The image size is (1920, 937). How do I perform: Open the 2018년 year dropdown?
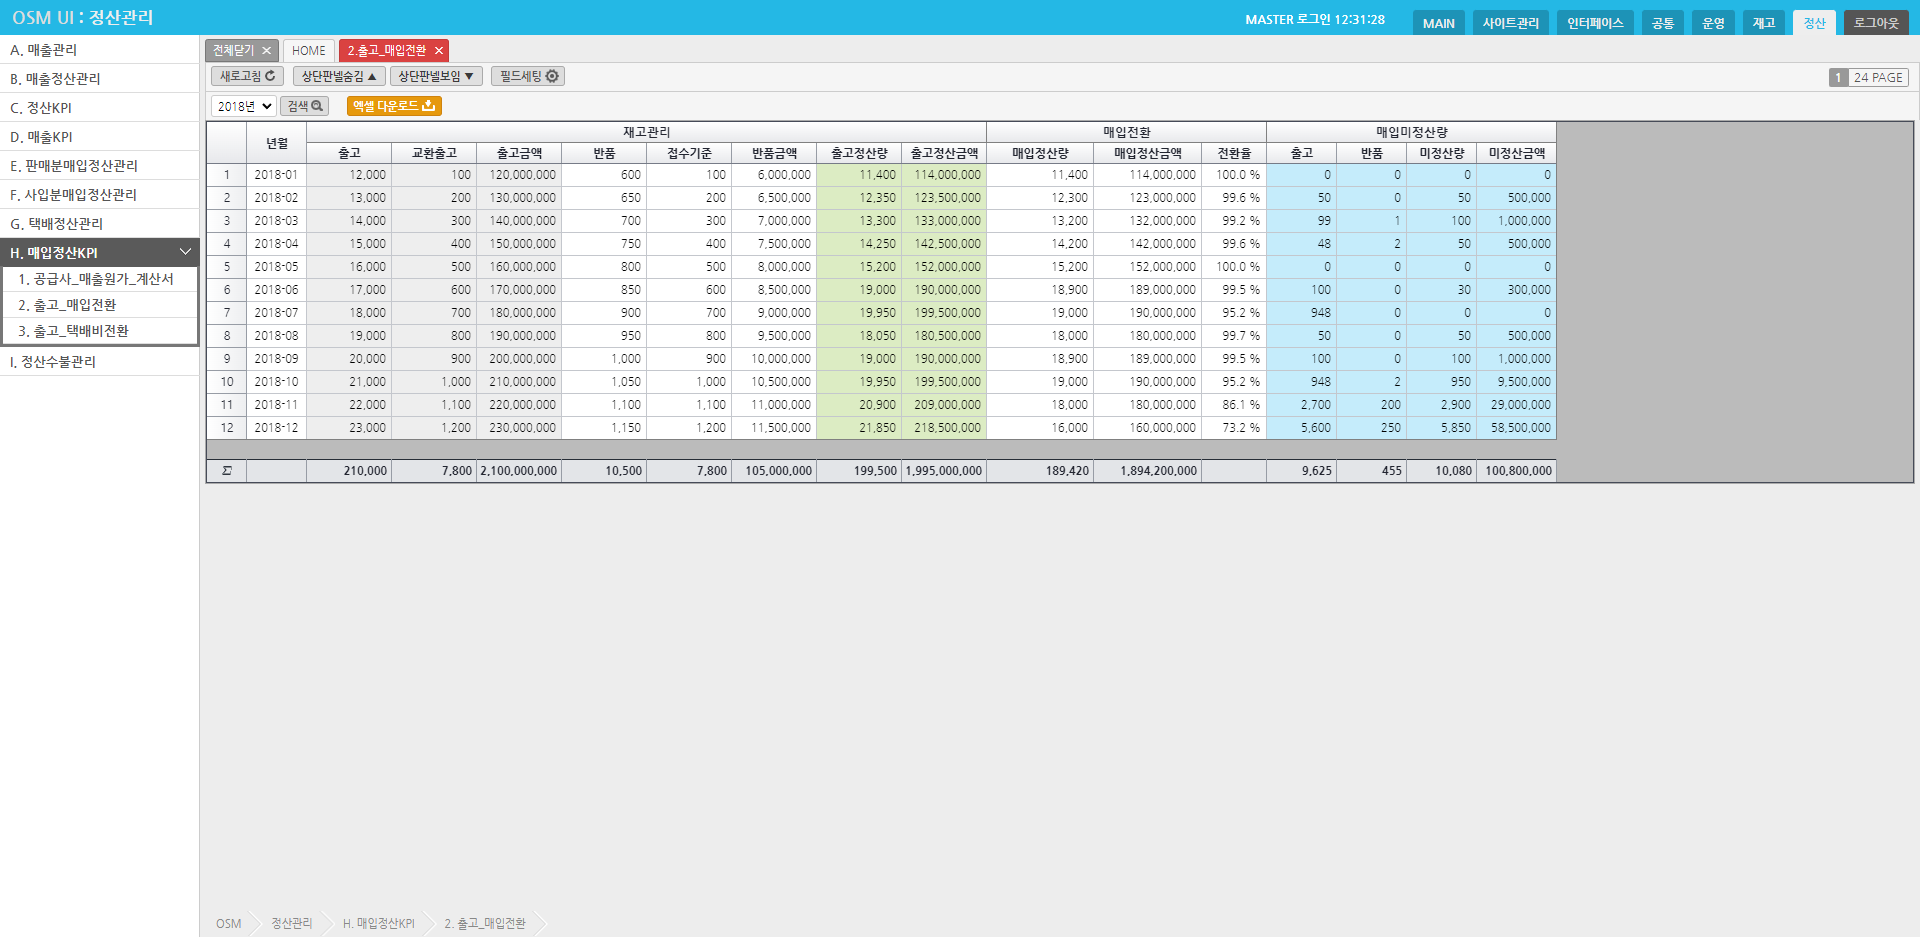pos(244,106)
